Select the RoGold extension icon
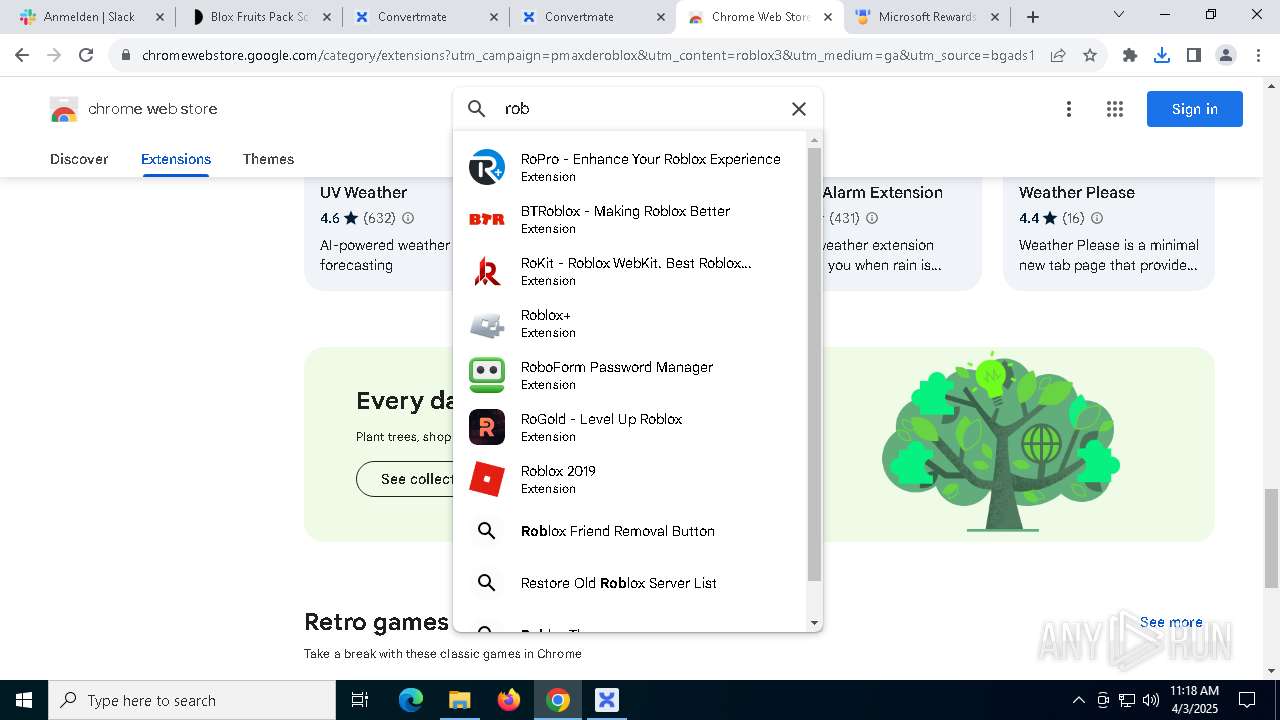Screen dimensions: 1280x720 coord(487,427)
